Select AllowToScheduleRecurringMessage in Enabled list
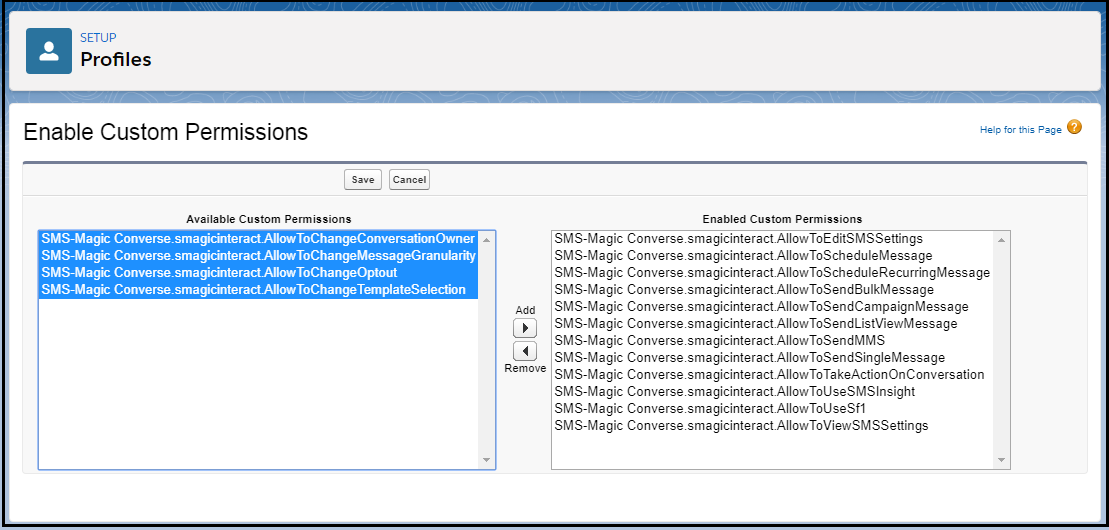The image size is (1109, 530). [x=772, y=272]
